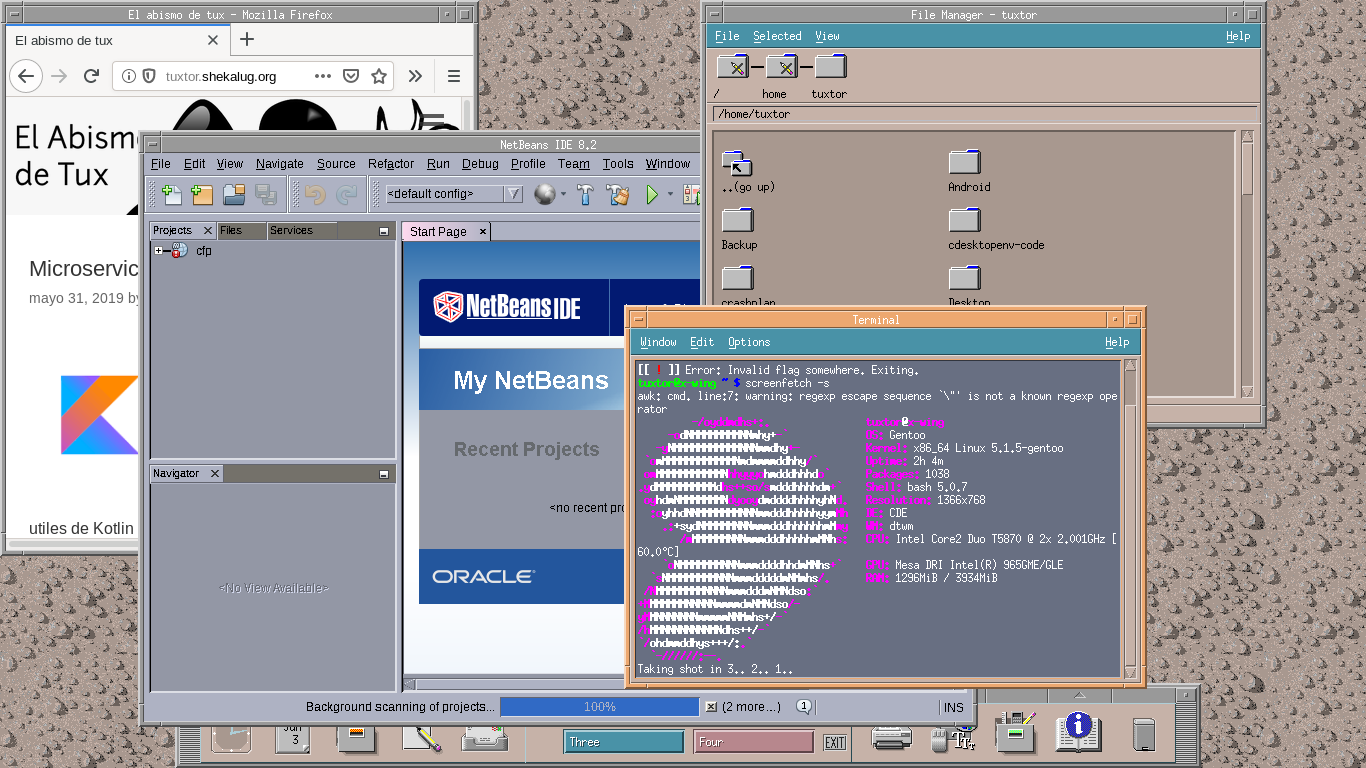
Task: Open the page actions three-dot menu in Firefox
Action: tap(323, 76)
